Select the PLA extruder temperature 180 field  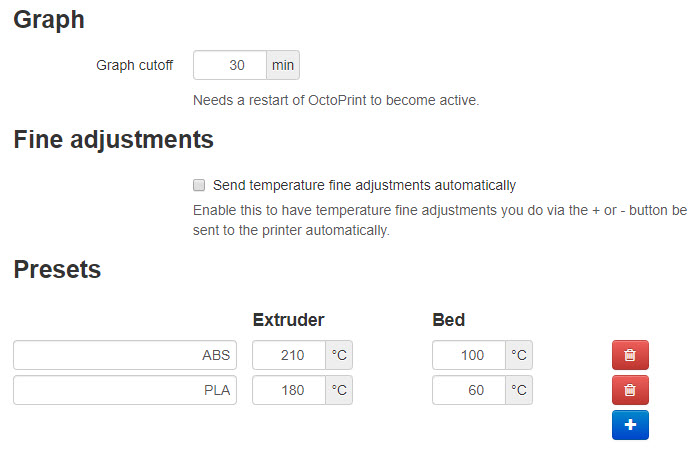pos(289,390)
